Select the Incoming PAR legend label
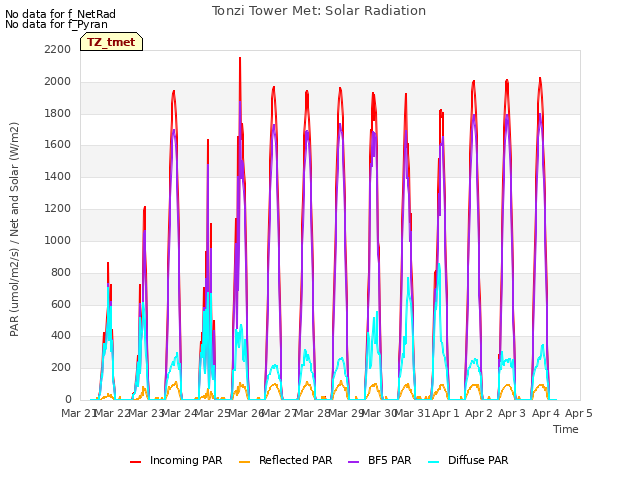 [x=186, y=460]
